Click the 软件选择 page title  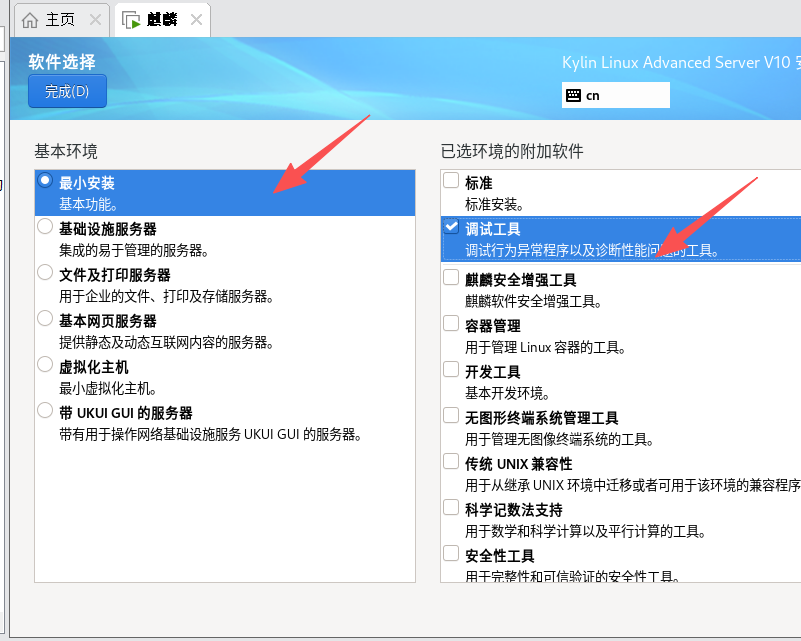[x=62, y=62]
